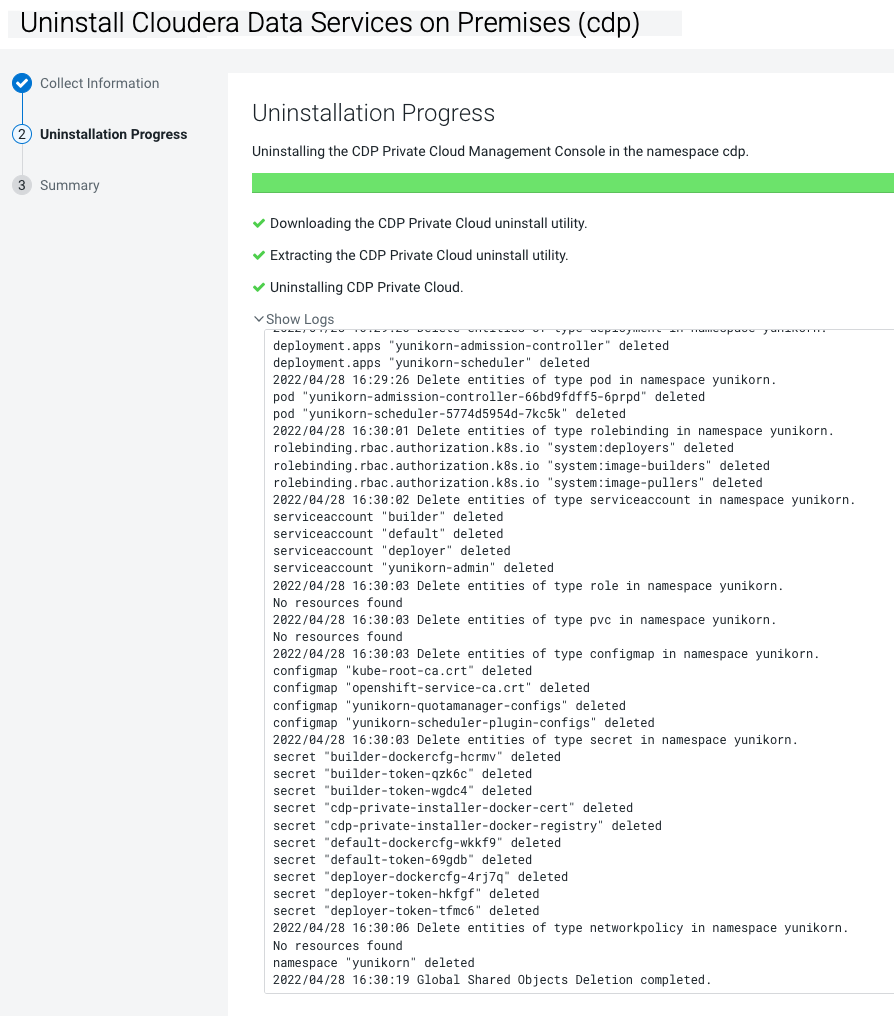Click the page title Uninstall Cloudera Data Services
Image resolution: width=894 pixels, height=1016 pixels.
click(x=330, y=23)
